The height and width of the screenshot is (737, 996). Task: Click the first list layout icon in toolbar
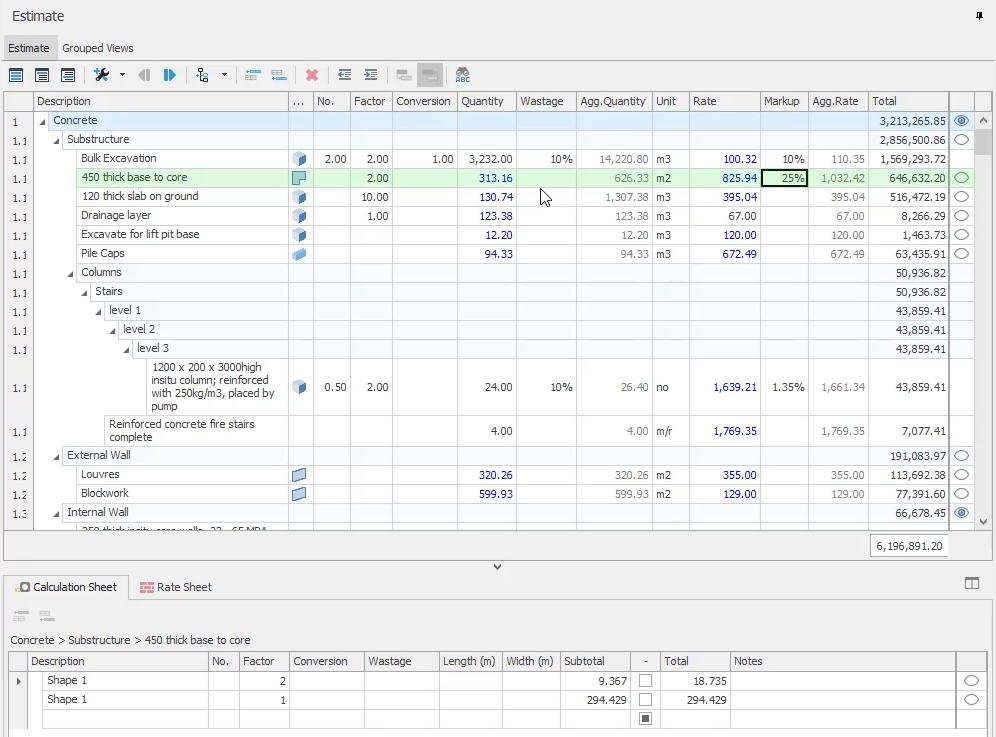coord(16,75)
